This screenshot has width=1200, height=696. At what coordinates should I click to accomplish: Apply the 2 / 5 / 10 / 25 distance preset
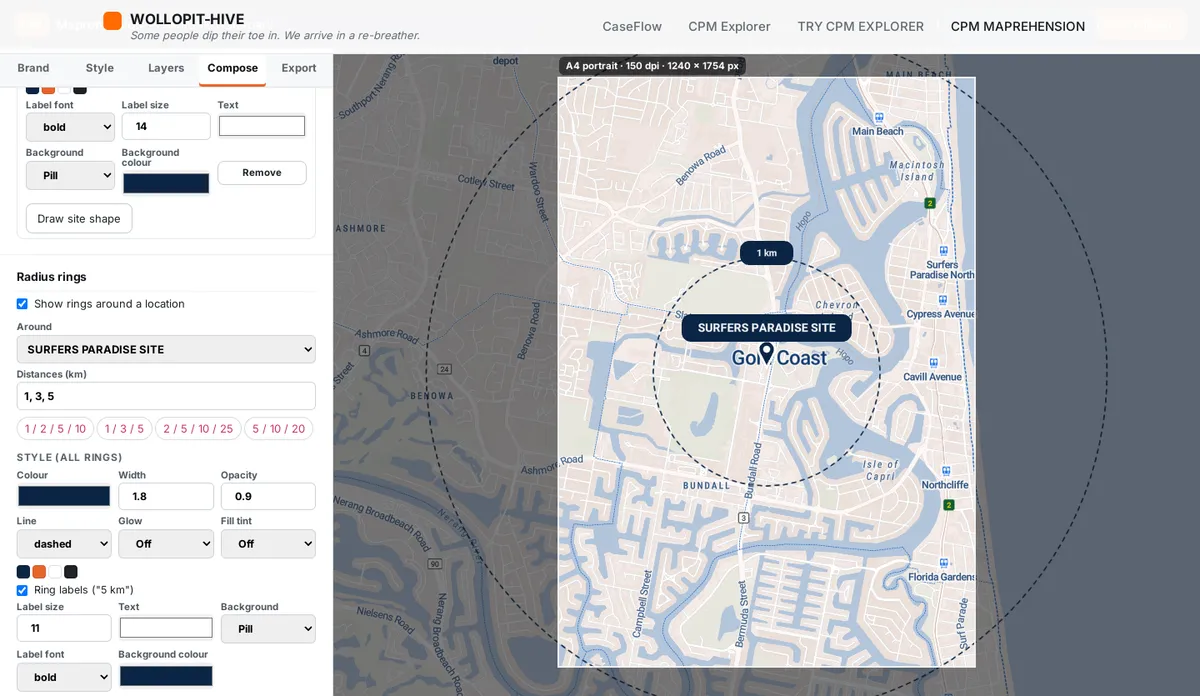click(x=198, y=429)
